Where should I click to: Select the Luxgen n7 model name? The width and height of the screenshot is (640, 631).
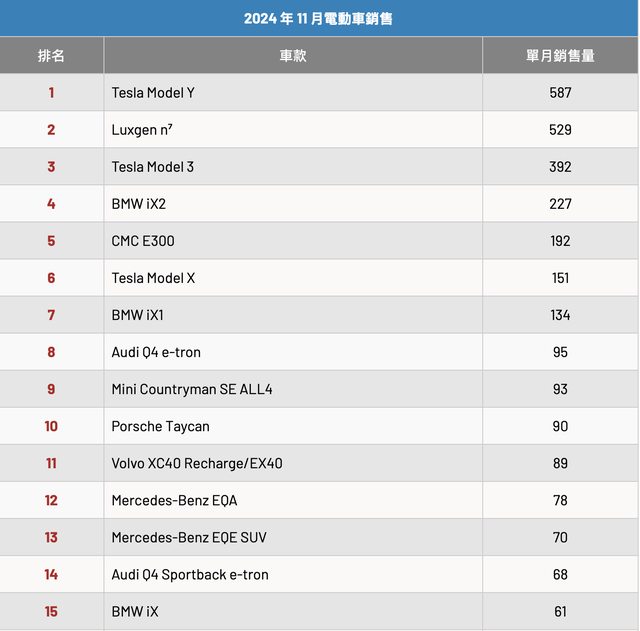pyautogui.click(x=142, y=130)
